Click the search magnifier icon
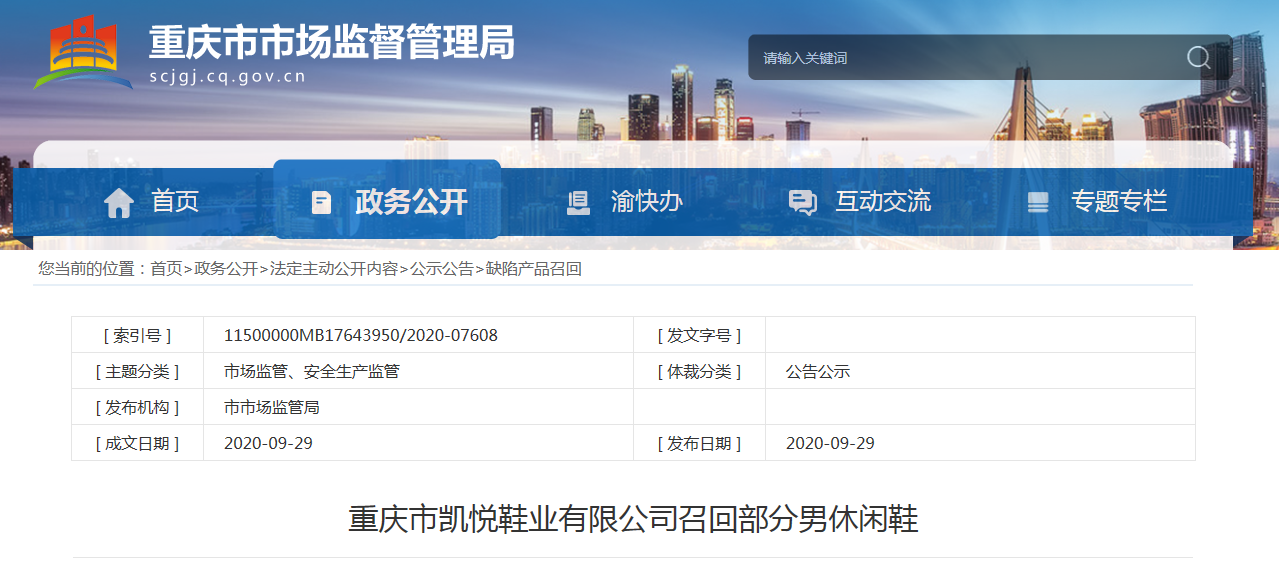The width and height of the screenshot is (1279, 578). pos(1198,57)
